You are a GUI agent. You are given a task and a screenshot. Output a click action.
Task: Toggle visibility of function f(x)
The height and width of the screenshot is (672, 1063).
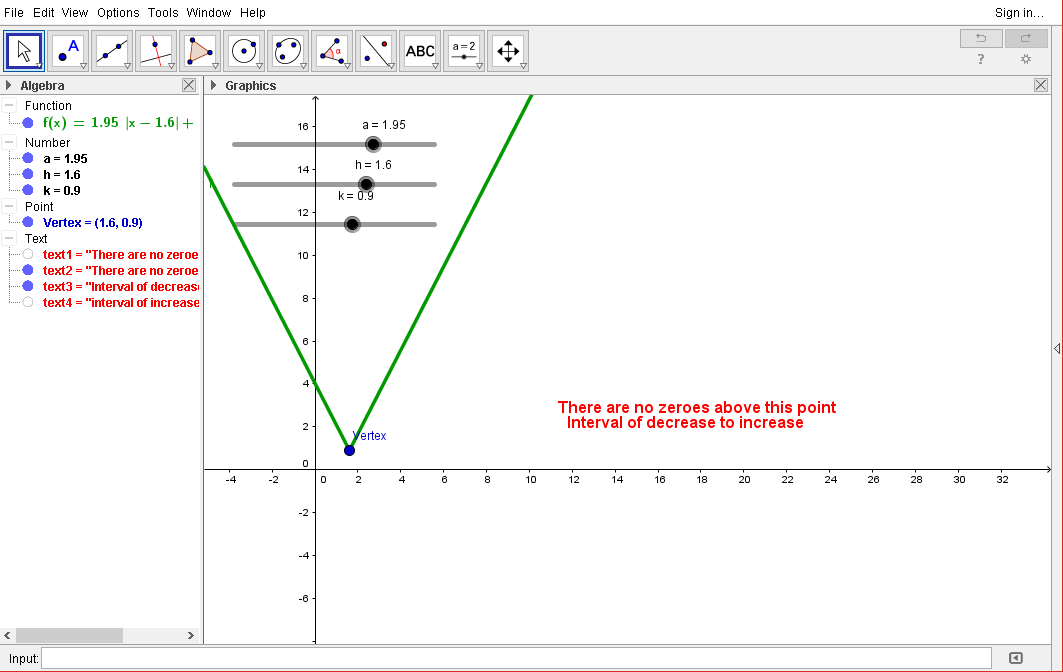[28, 123]
